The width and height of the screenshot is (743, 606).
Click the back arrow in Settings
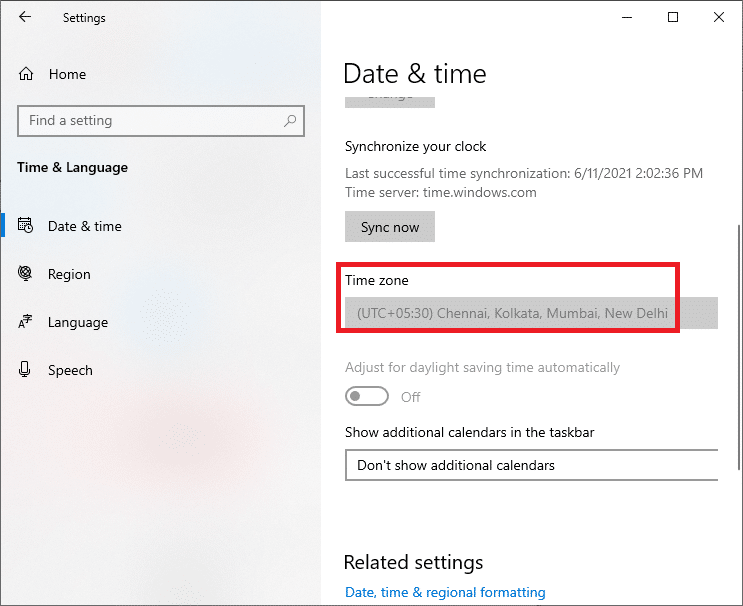tap(25, 17)
